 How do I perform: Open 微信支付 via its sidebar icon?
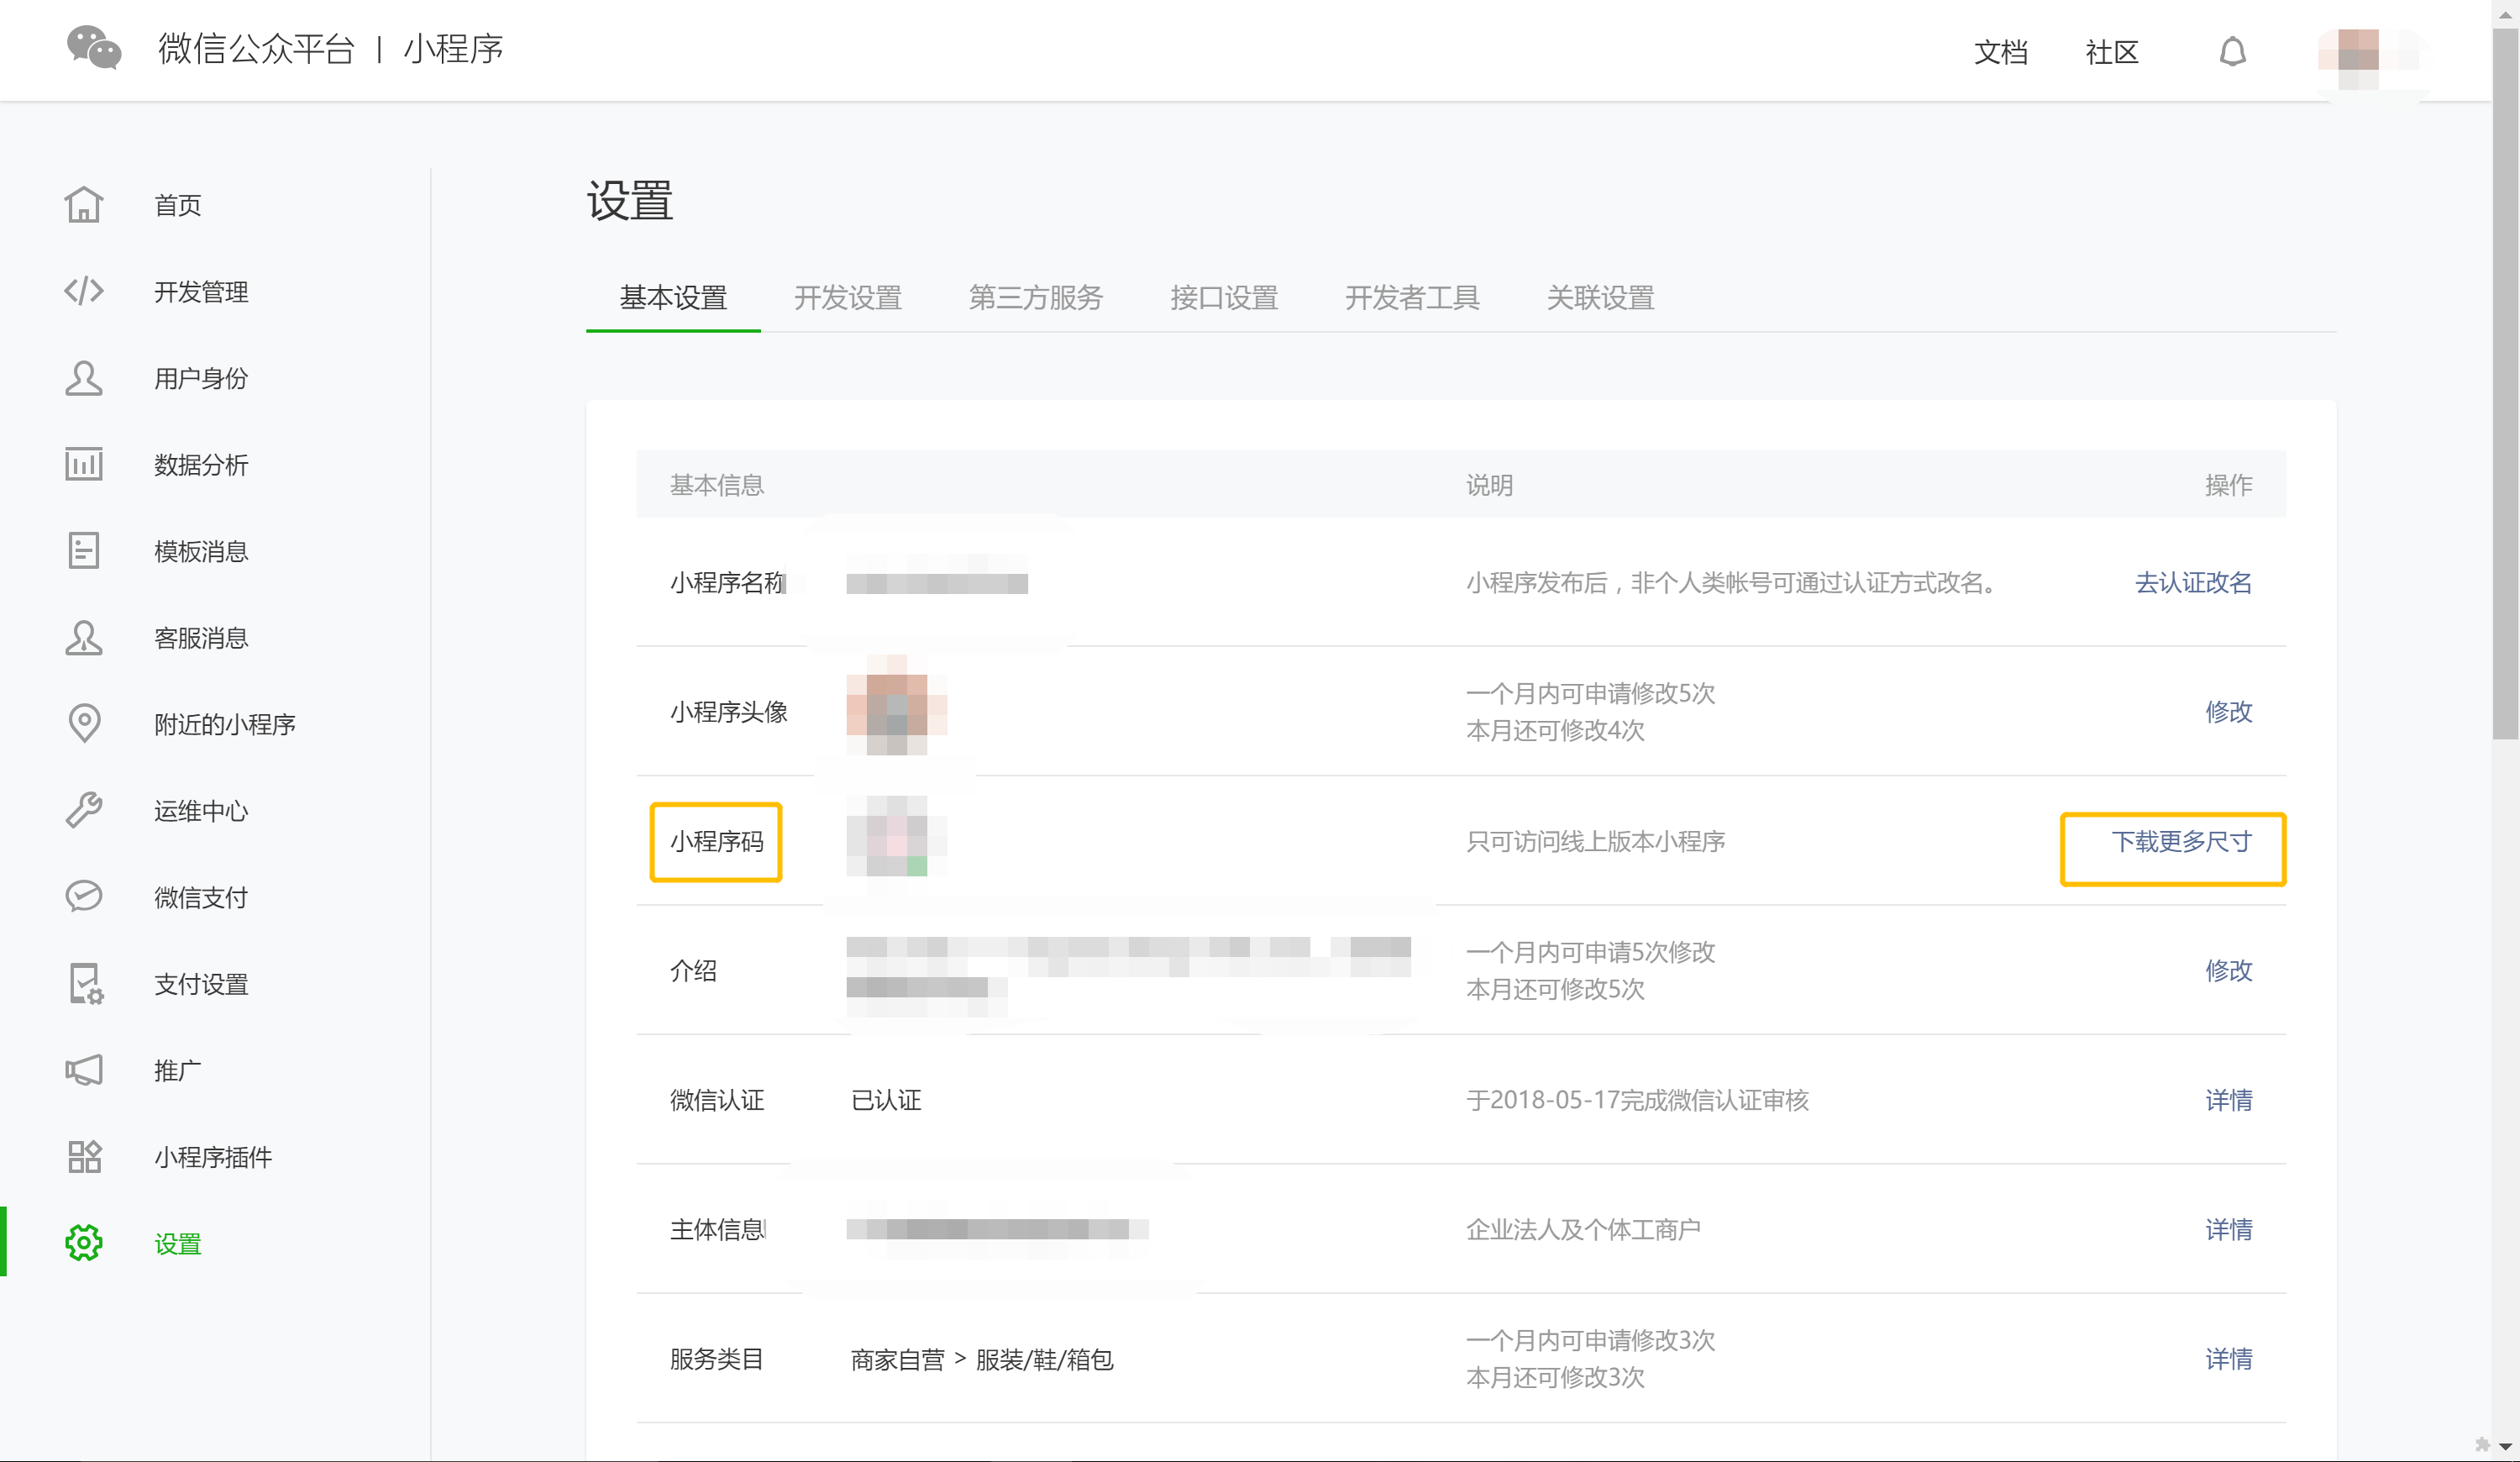[84, 896]
